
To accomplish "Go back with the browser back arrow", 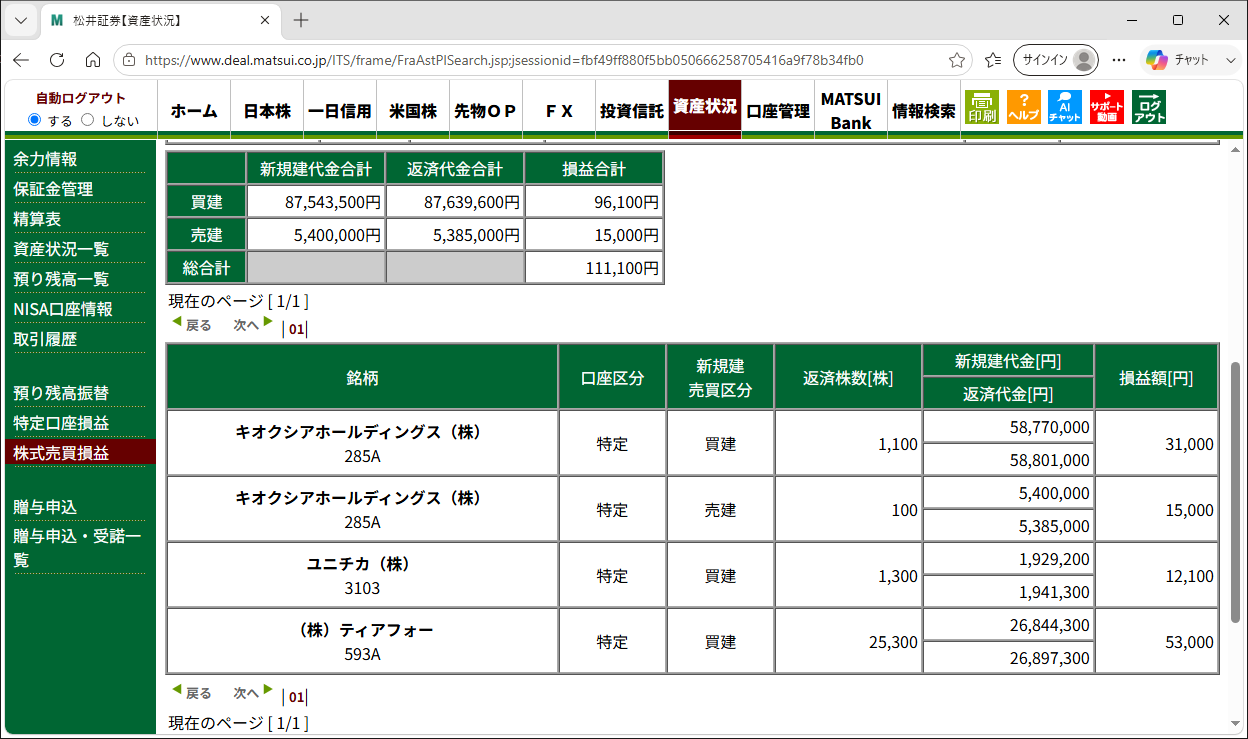I will [21, 60].
